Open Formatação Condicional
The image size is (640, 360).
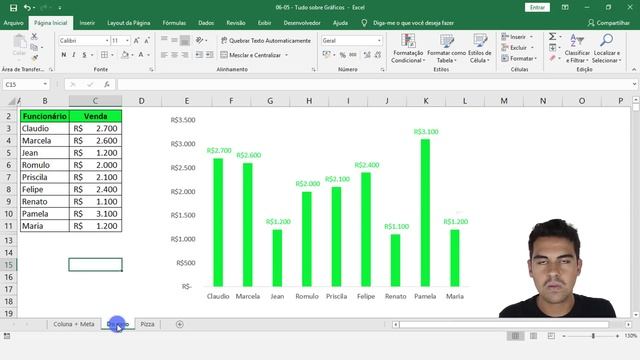[408, 49]
